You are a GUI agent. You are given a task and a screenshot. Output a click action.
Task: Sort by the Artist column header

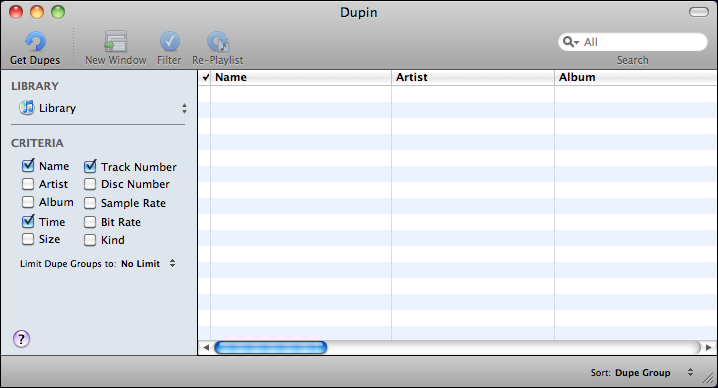click(x=473, y=77)
